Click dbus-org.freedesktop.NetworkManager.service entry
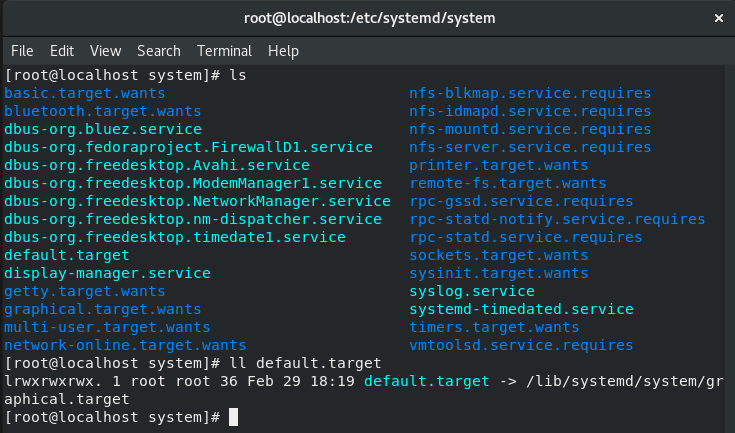Image resolution: width=735 pixels, height=433 pixels. coord(197,201)
